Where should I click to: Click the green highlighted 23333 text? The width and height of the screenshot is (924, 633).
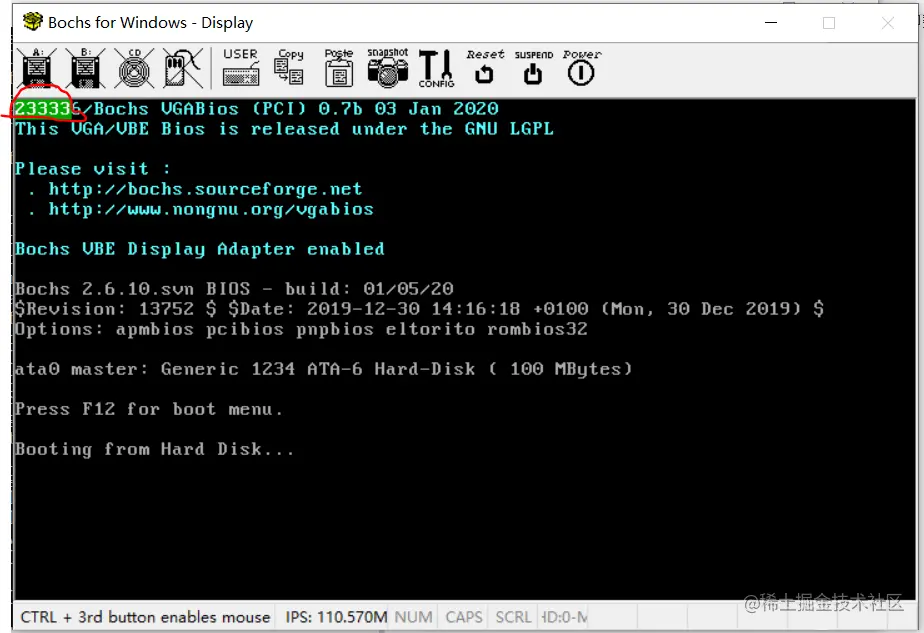pos(43,108)
